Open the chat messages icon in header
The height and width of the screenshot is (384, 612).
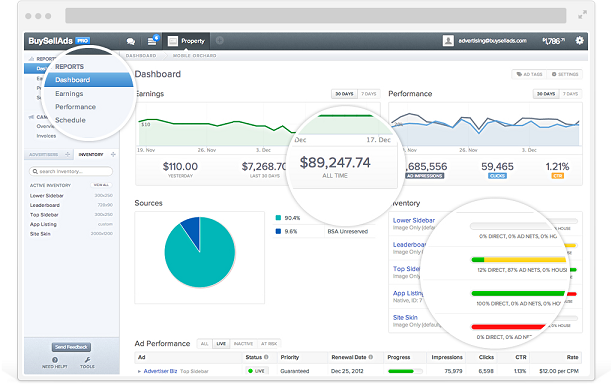click(131, 41)
